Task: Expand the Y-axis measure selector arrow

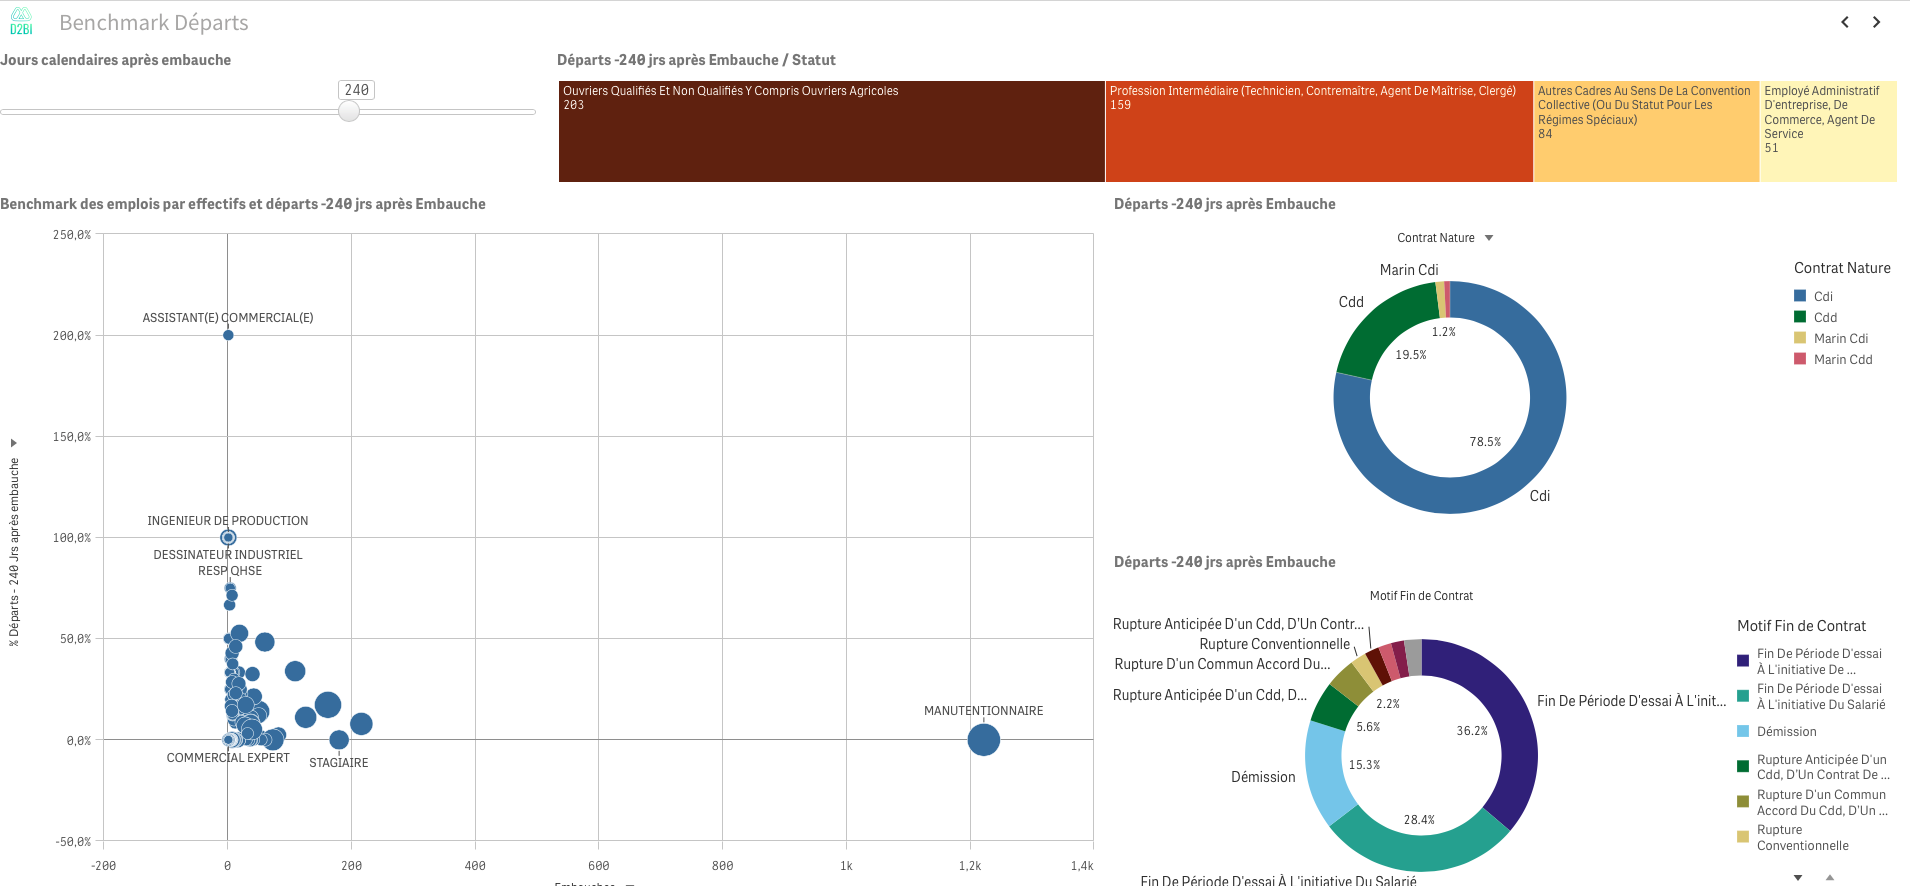Action: (14, 442)
